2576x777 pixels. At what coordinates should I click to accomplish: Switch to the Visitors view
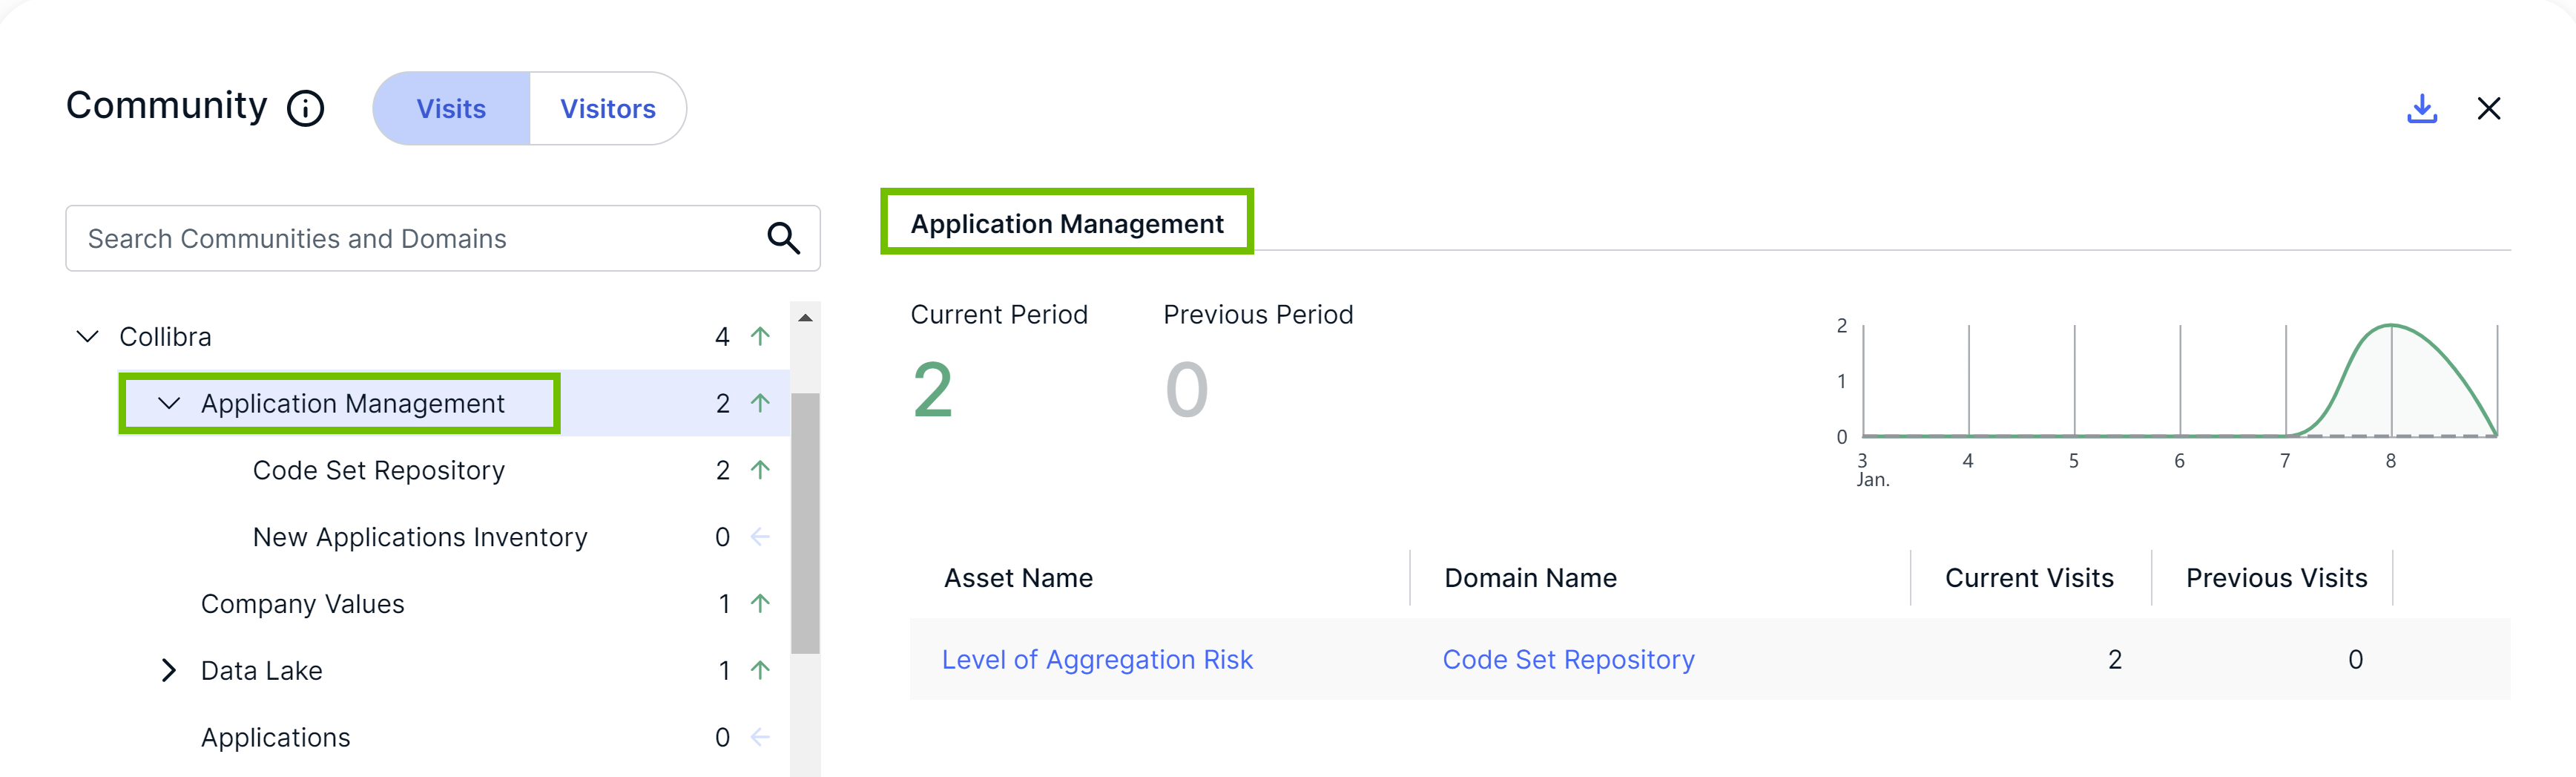608,108
